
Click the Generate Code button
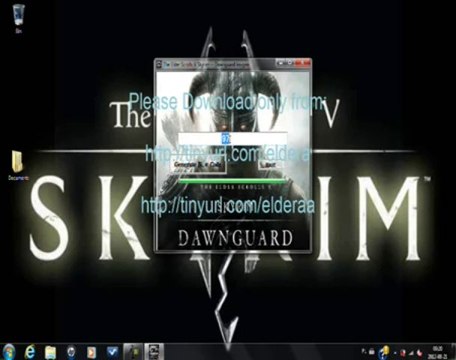tap(198, 165)
